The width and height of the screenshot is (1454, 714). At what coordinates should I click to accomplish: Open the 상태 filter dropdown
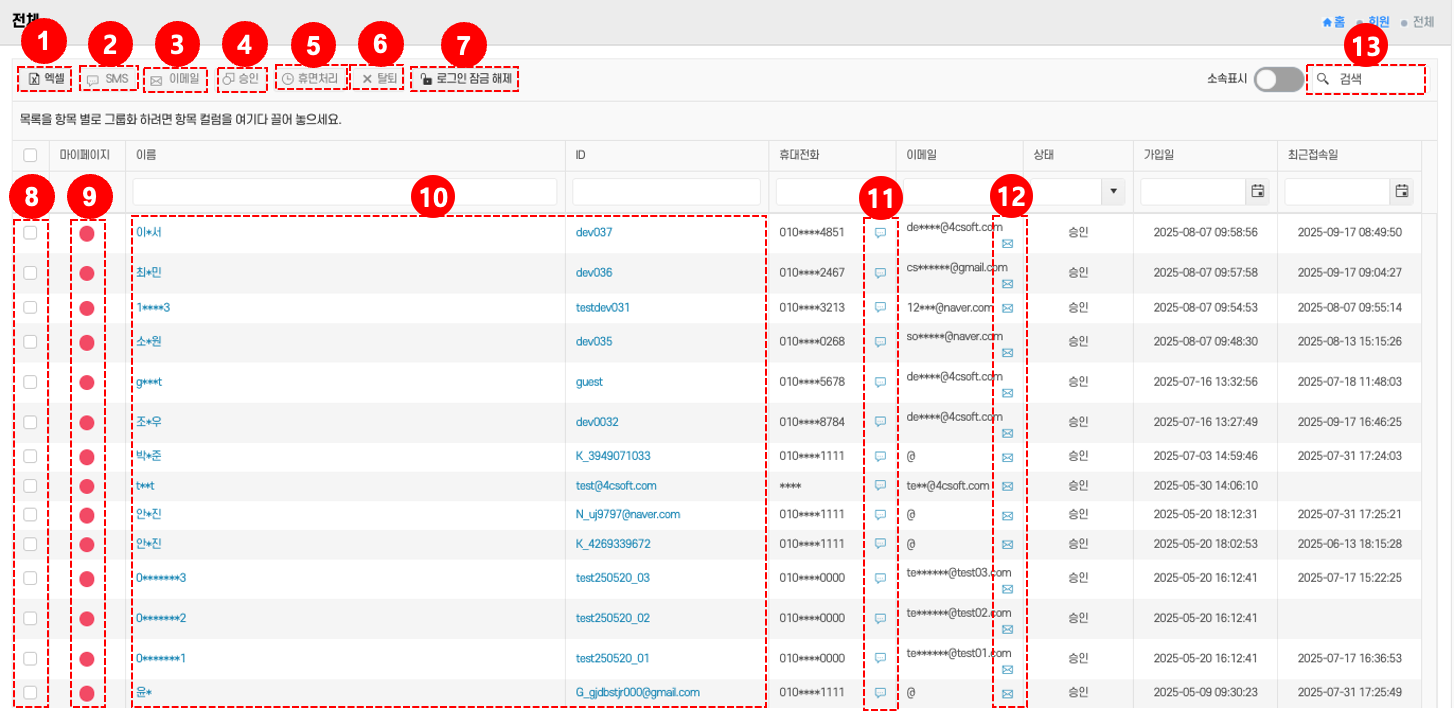[x=1113, y=191]
